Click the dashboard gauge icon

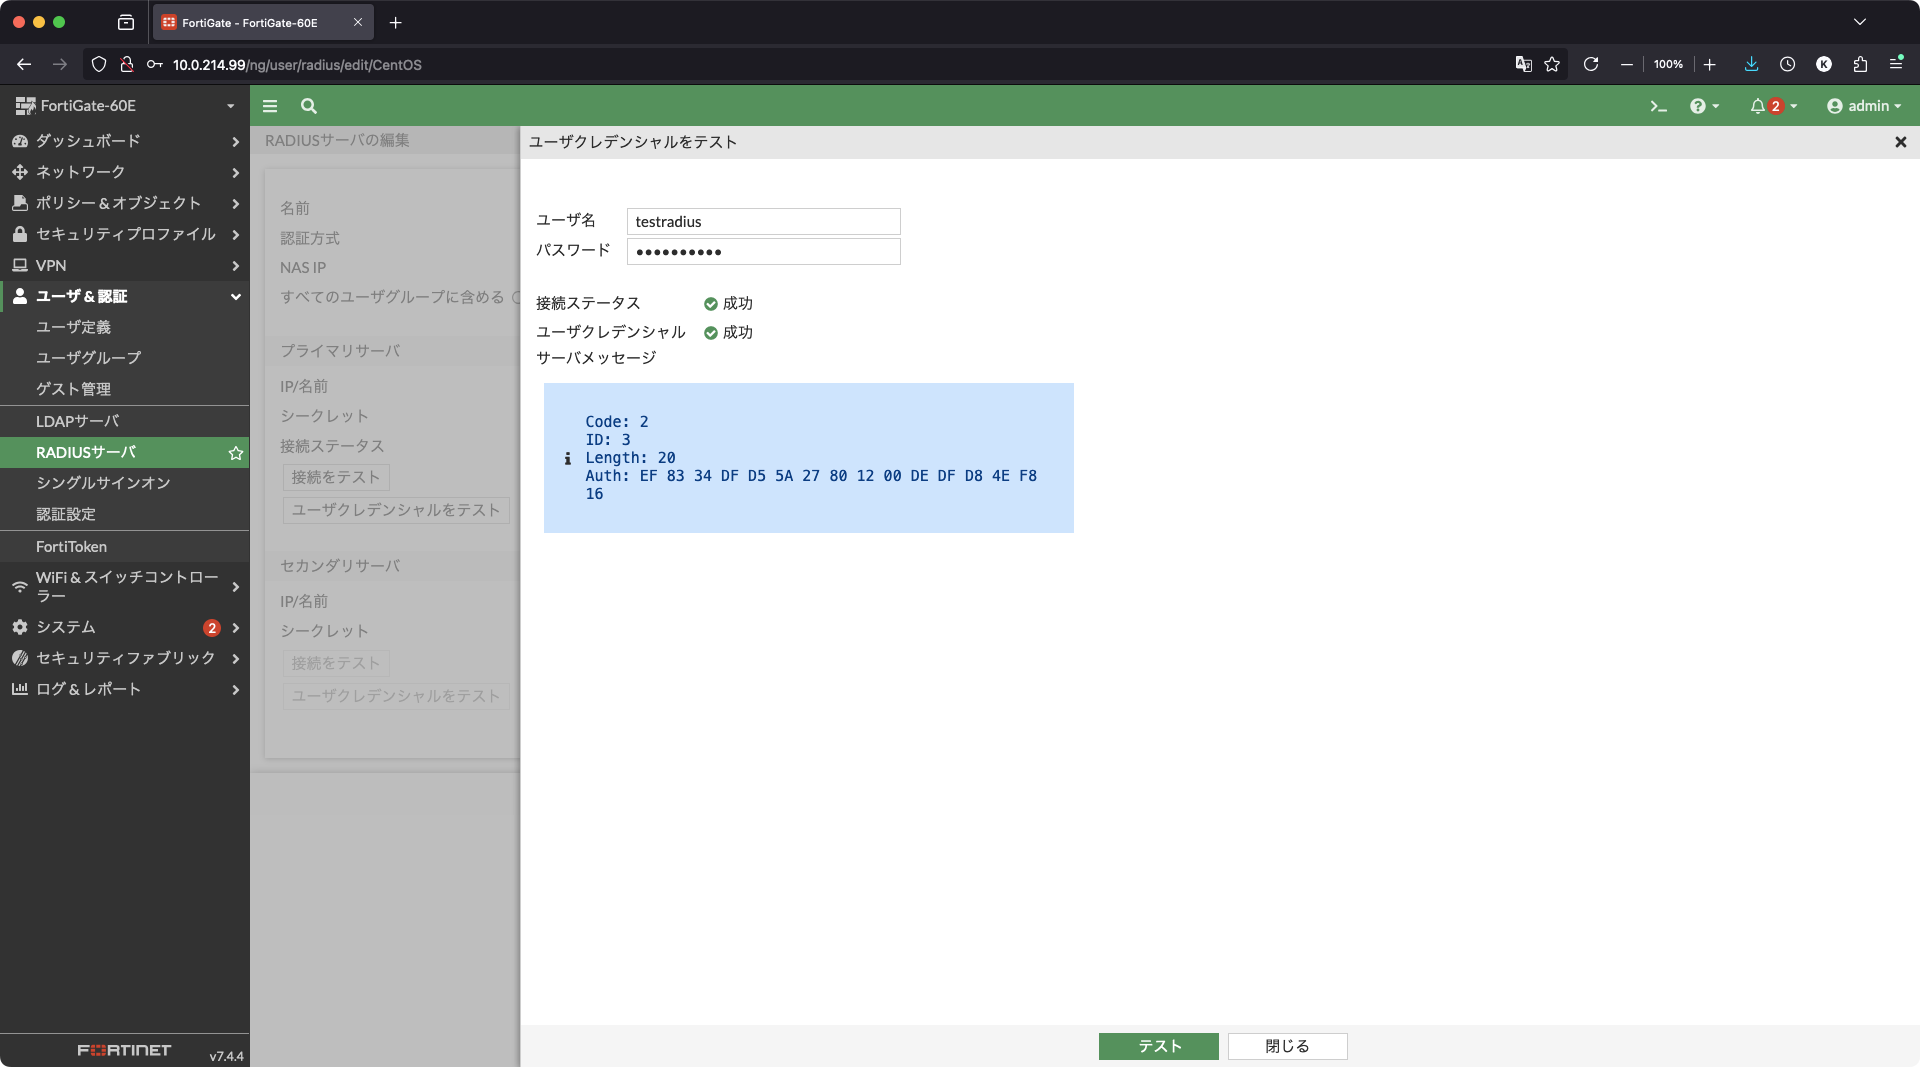19,141
